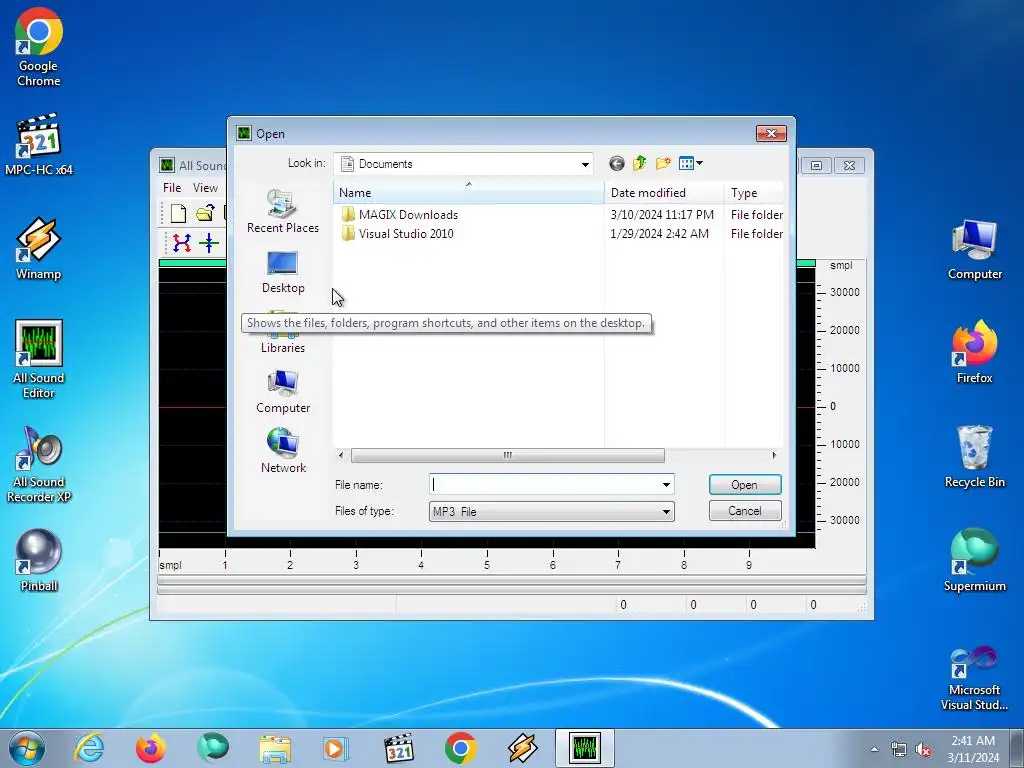Expand the Files of type dropdown
This screenshot has height=768, width=1024.
coord(666,511)
